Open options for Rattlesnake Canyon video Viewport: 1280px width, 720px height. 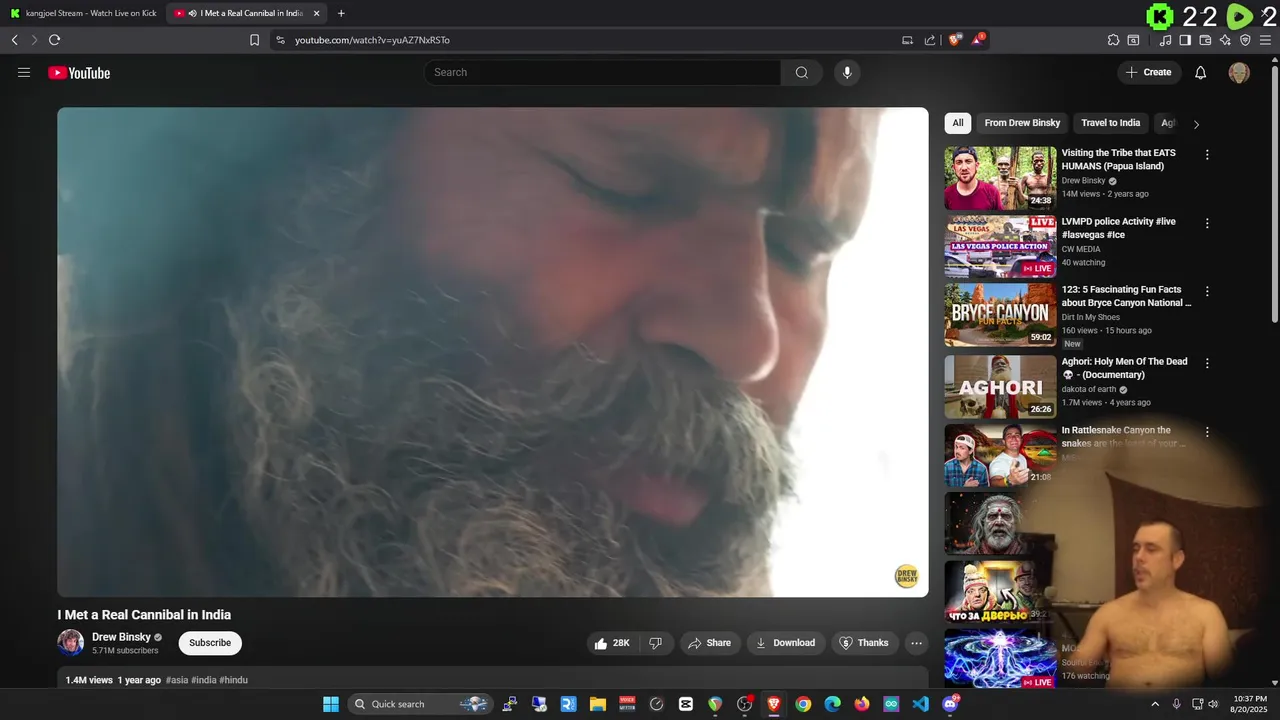click(1207, 432)
